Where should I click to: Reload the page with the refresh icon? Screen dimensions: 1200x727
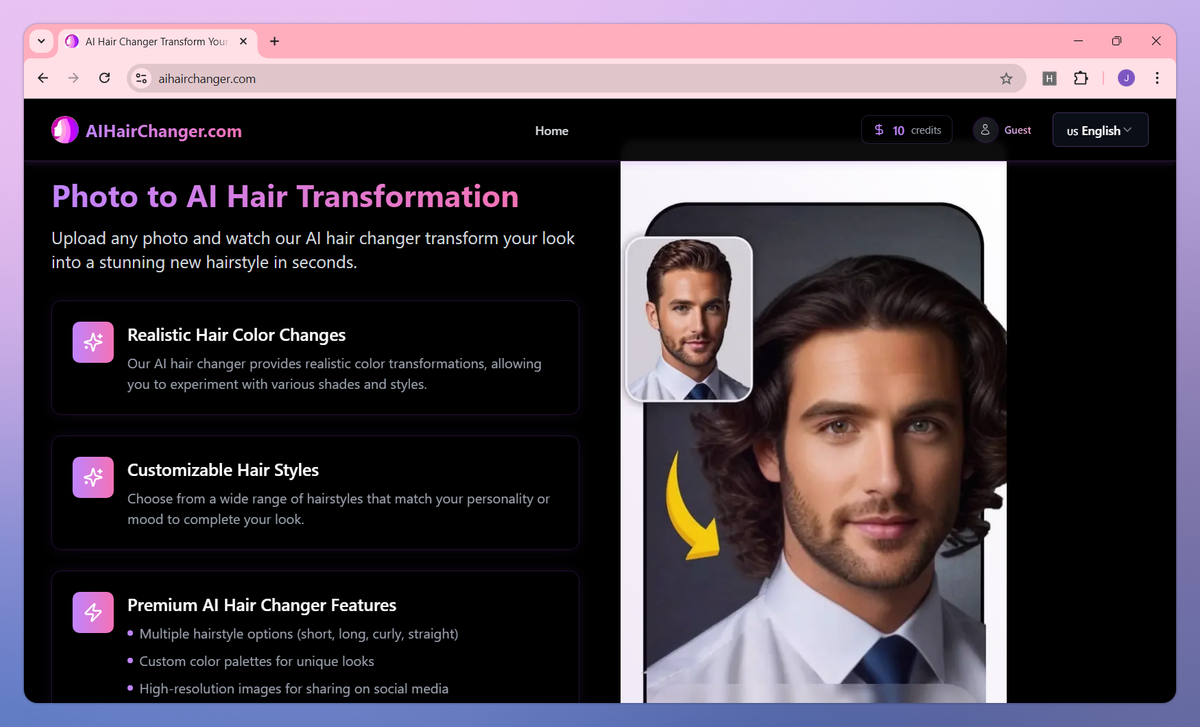click(104, 78)
